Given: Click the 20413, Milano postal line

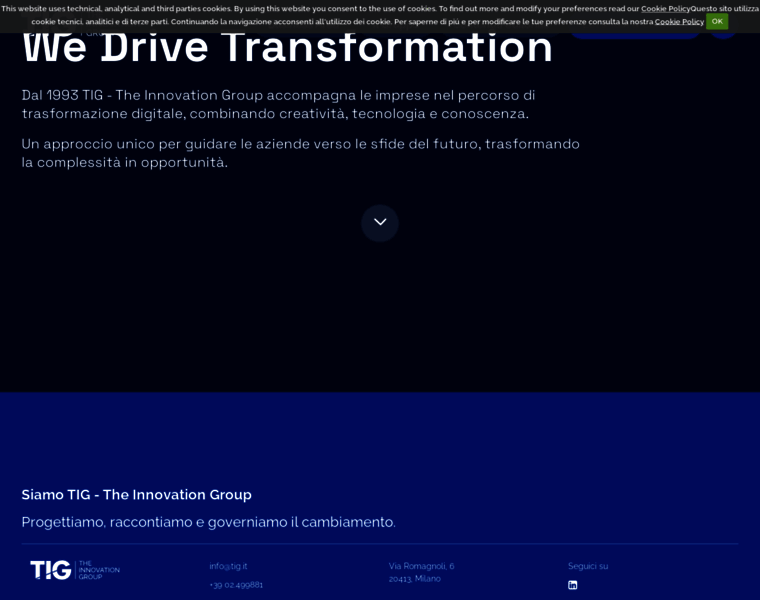Looking at the screenshot, I should pyautogui.click(x=414, y=579).
